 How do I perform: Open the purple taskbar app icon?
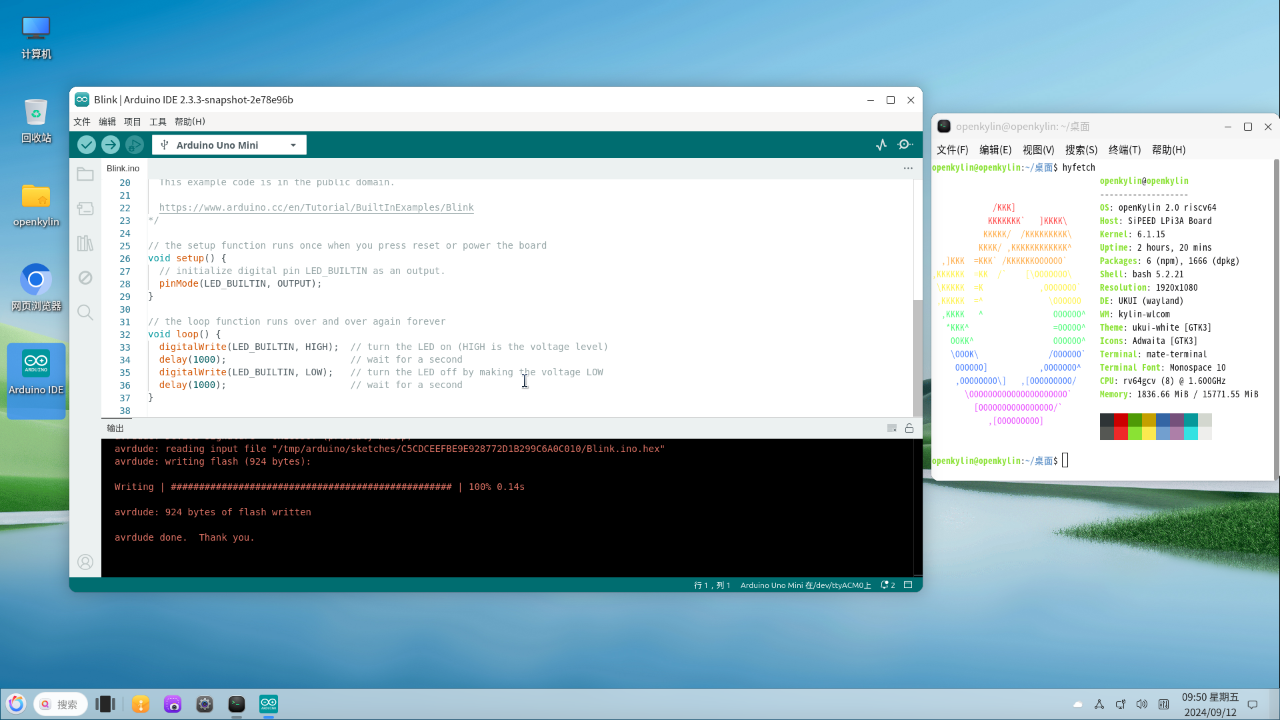coord(173,704)
